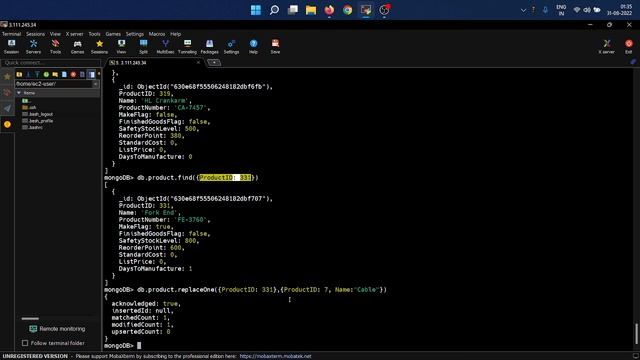
Task: Open the Sftp orange globe sidebar tab
Action: click(x=7, y=124)
